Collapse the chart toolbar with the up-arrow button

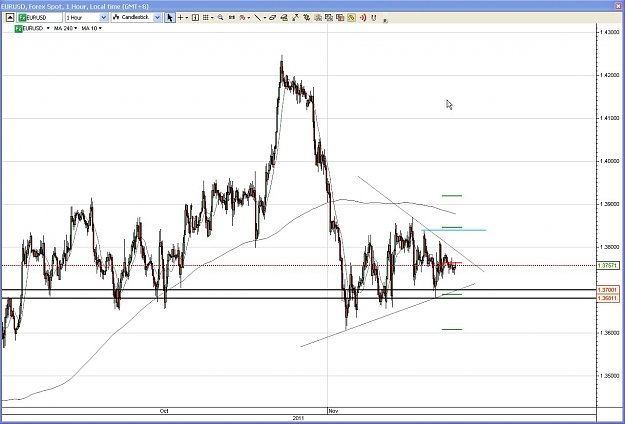(10, 18)
